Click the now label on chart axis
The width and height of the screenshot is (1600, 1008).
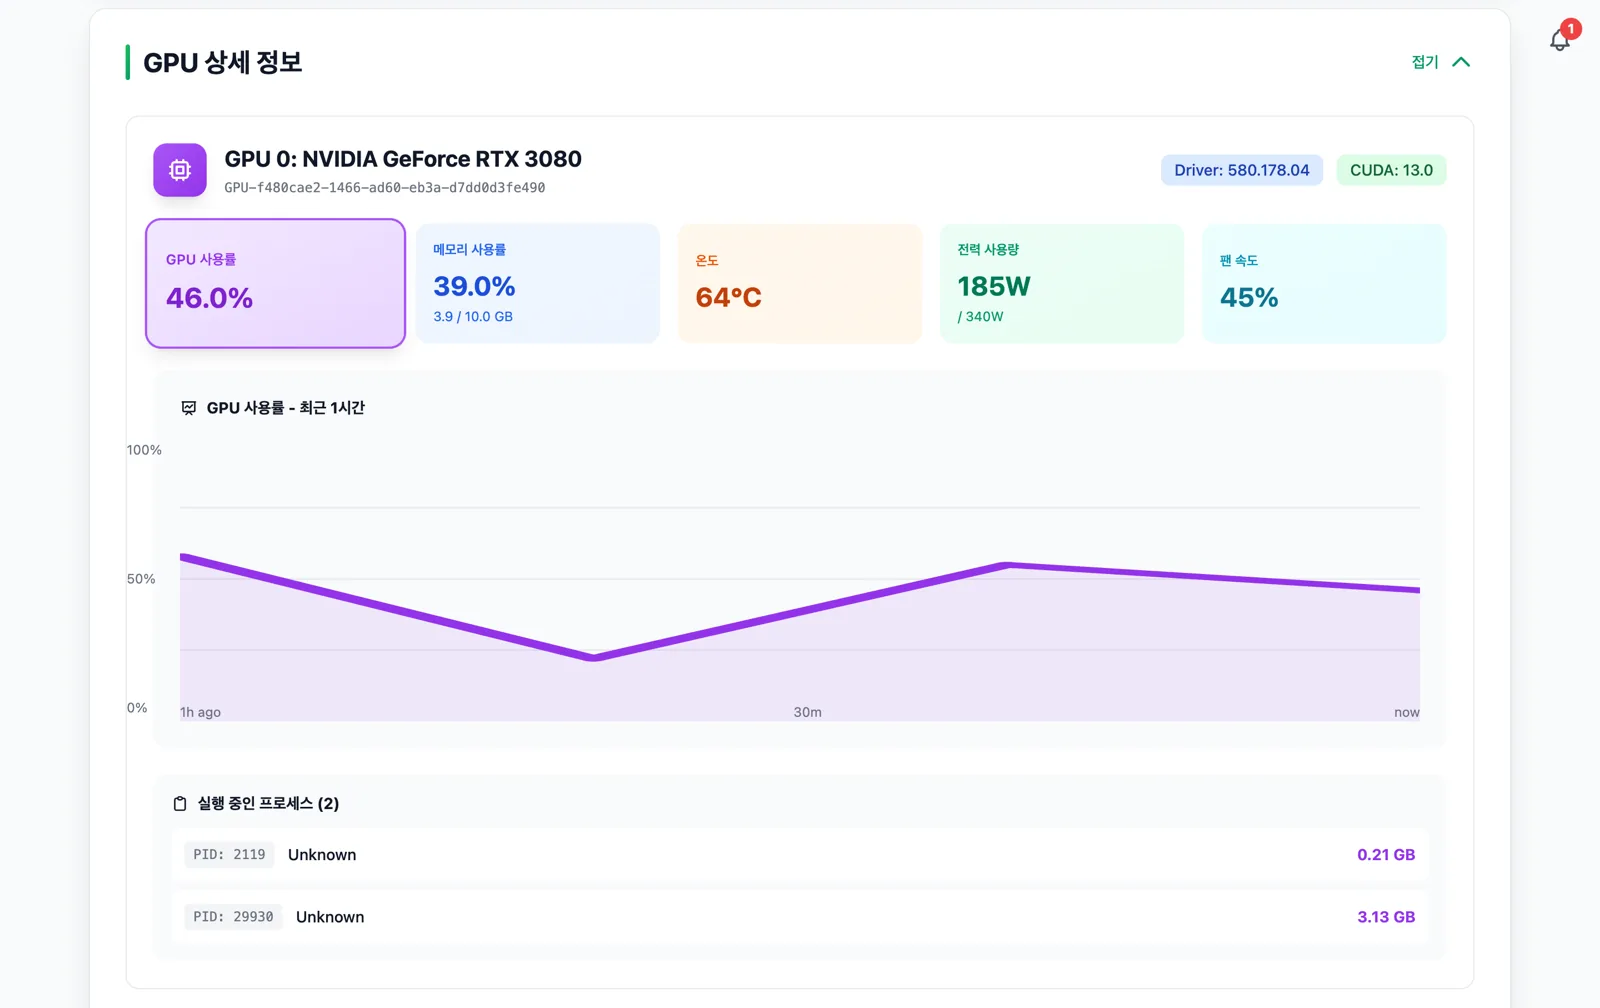1407,713
